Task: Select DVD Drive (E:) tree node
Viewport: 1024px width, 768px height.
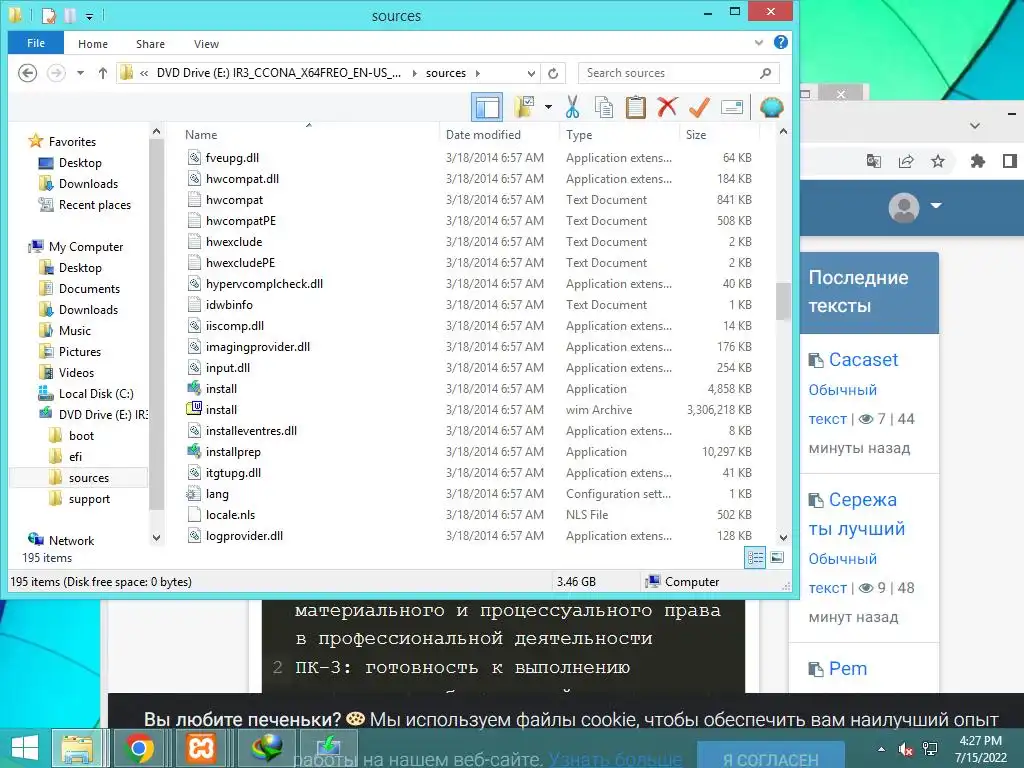Action: pyautogui.click(x=103, y=415)
